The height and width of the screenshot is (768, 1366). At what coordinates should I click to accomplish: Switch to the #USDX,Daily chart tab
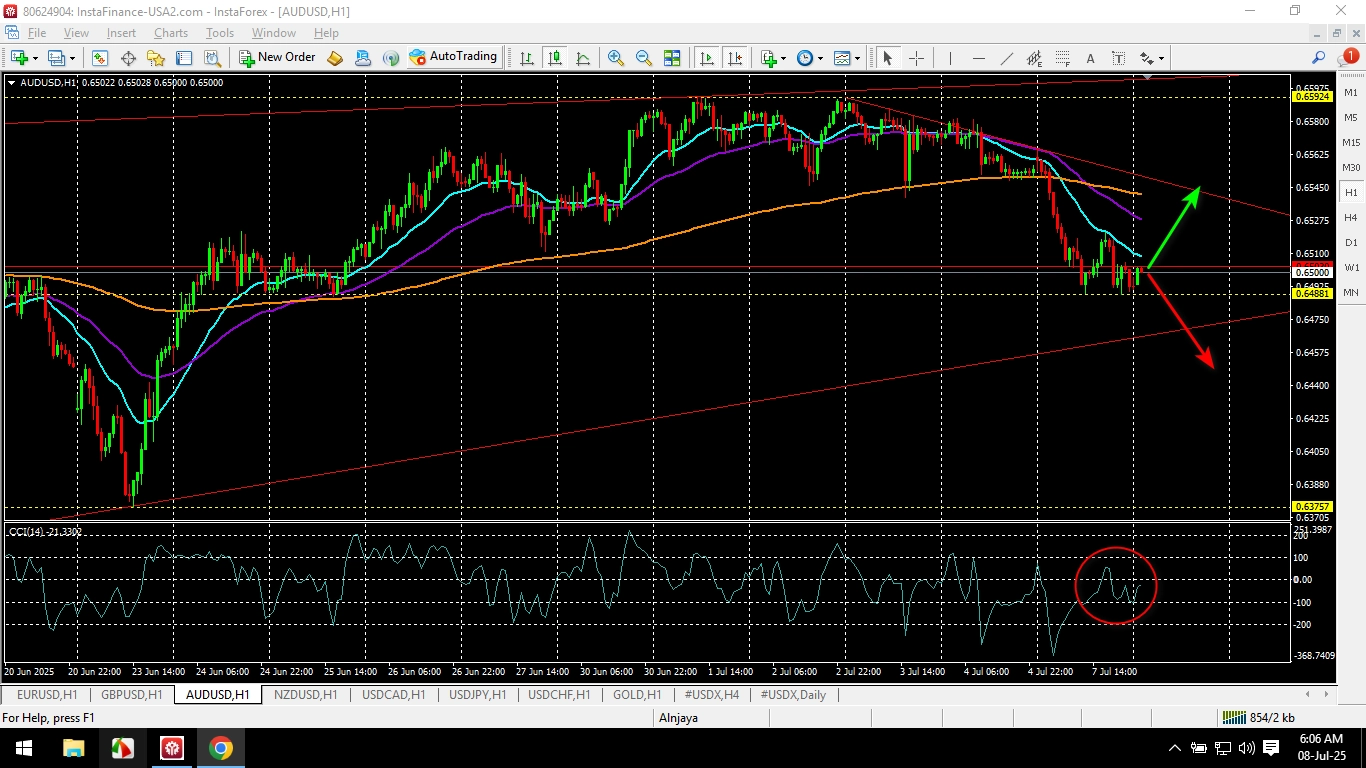coord(793,695)
